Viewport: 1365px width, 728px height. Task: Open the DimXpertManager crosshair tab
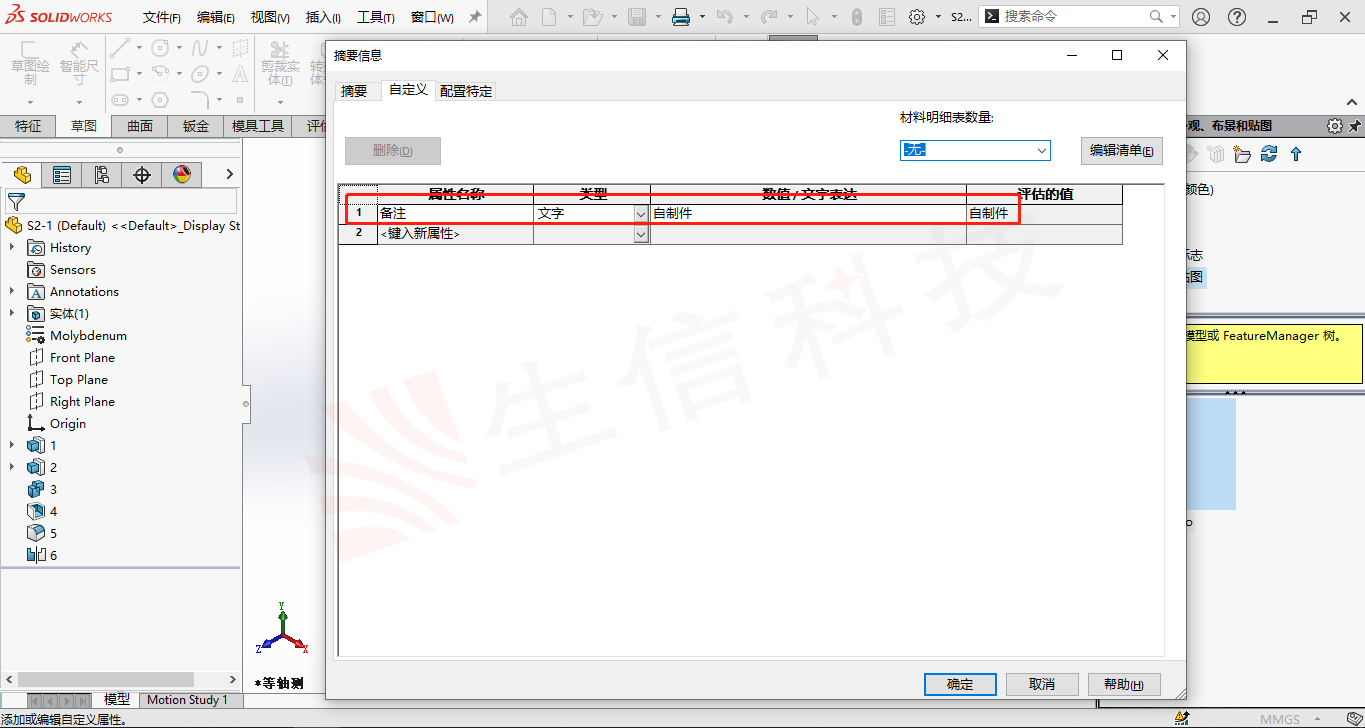coord(142,175)
